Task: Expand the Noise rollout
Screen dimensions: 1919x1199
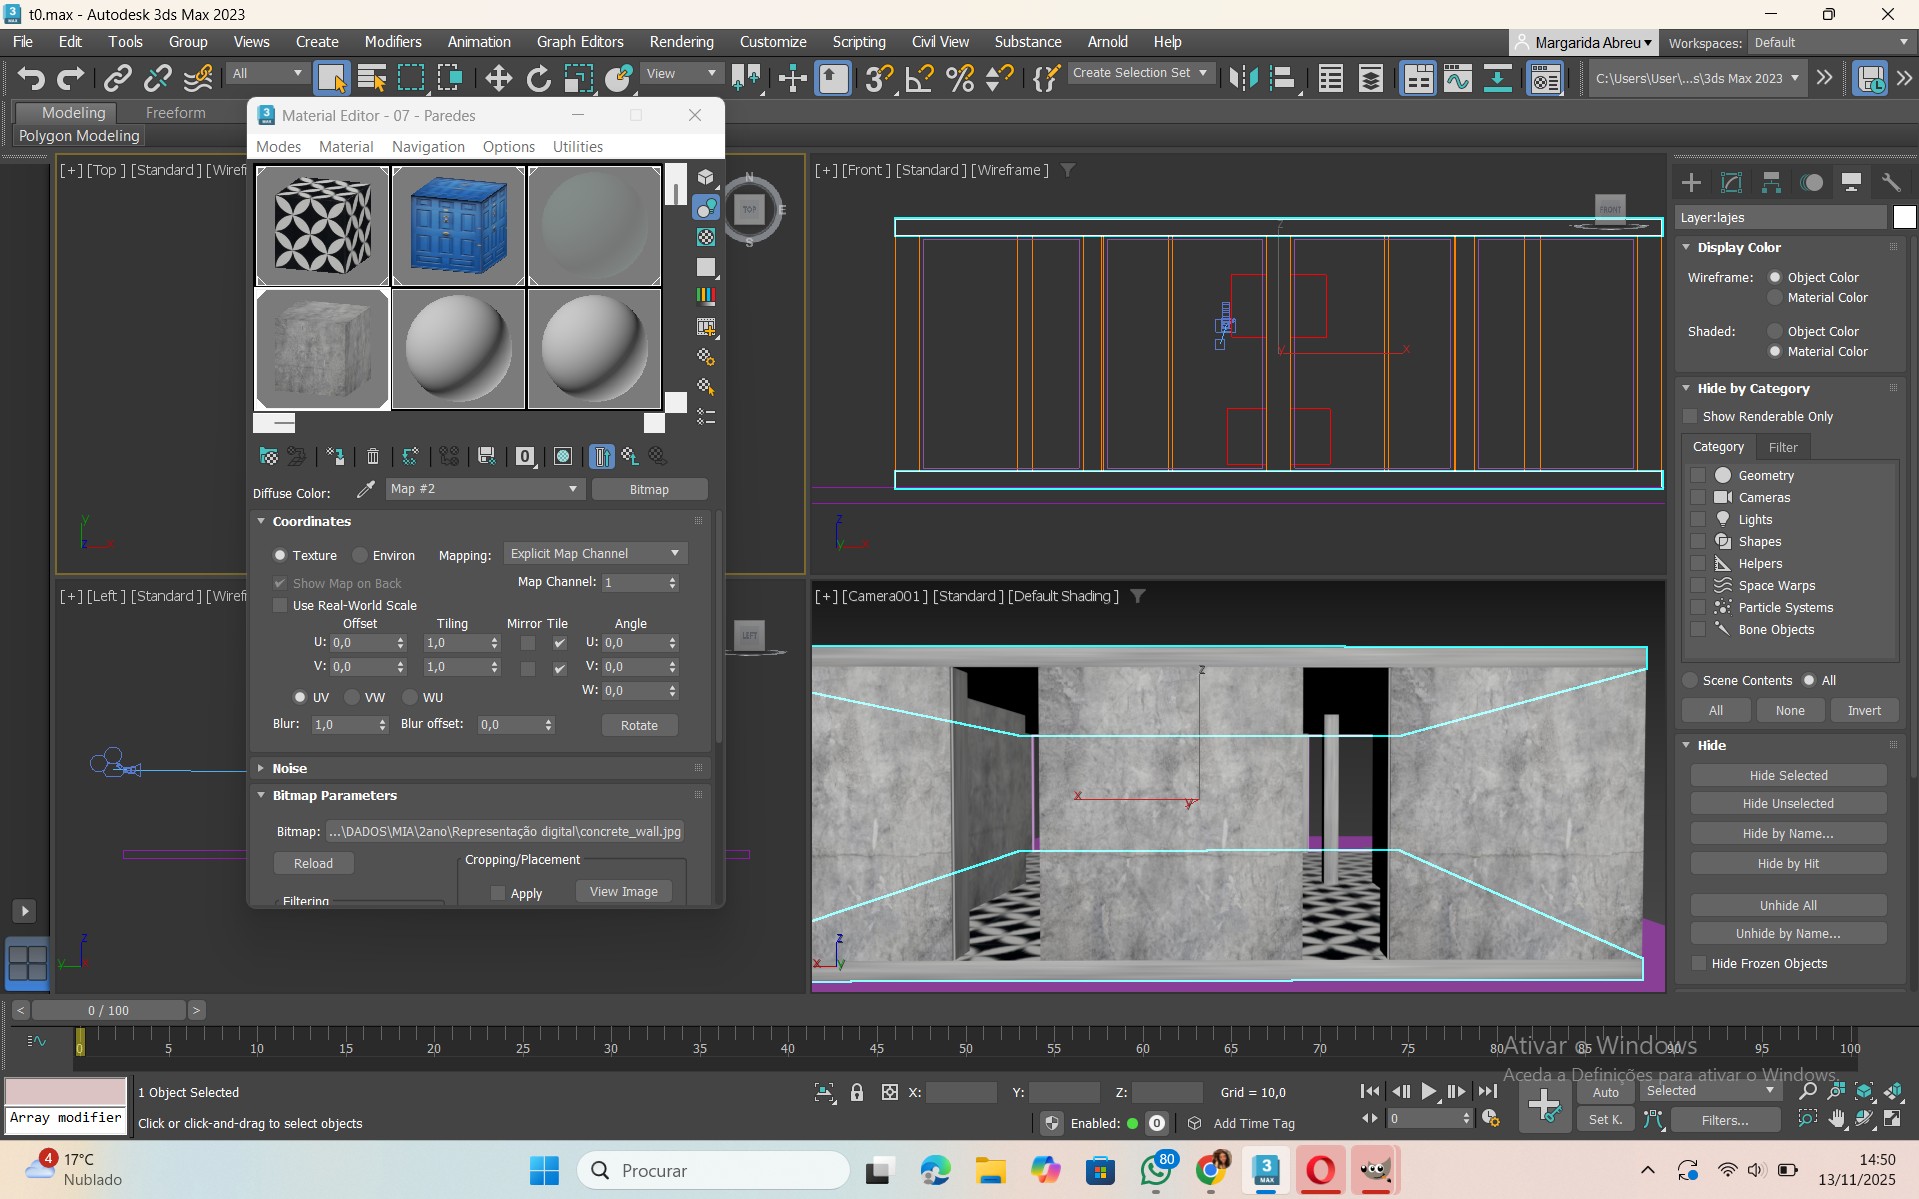Action: [289, 768]
